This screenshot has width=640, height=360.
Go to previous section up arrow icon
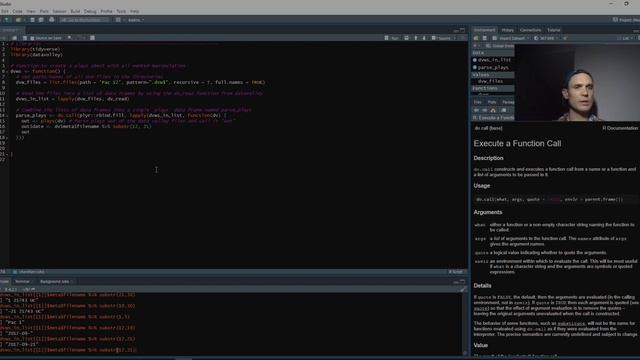(x=416, y=38)
